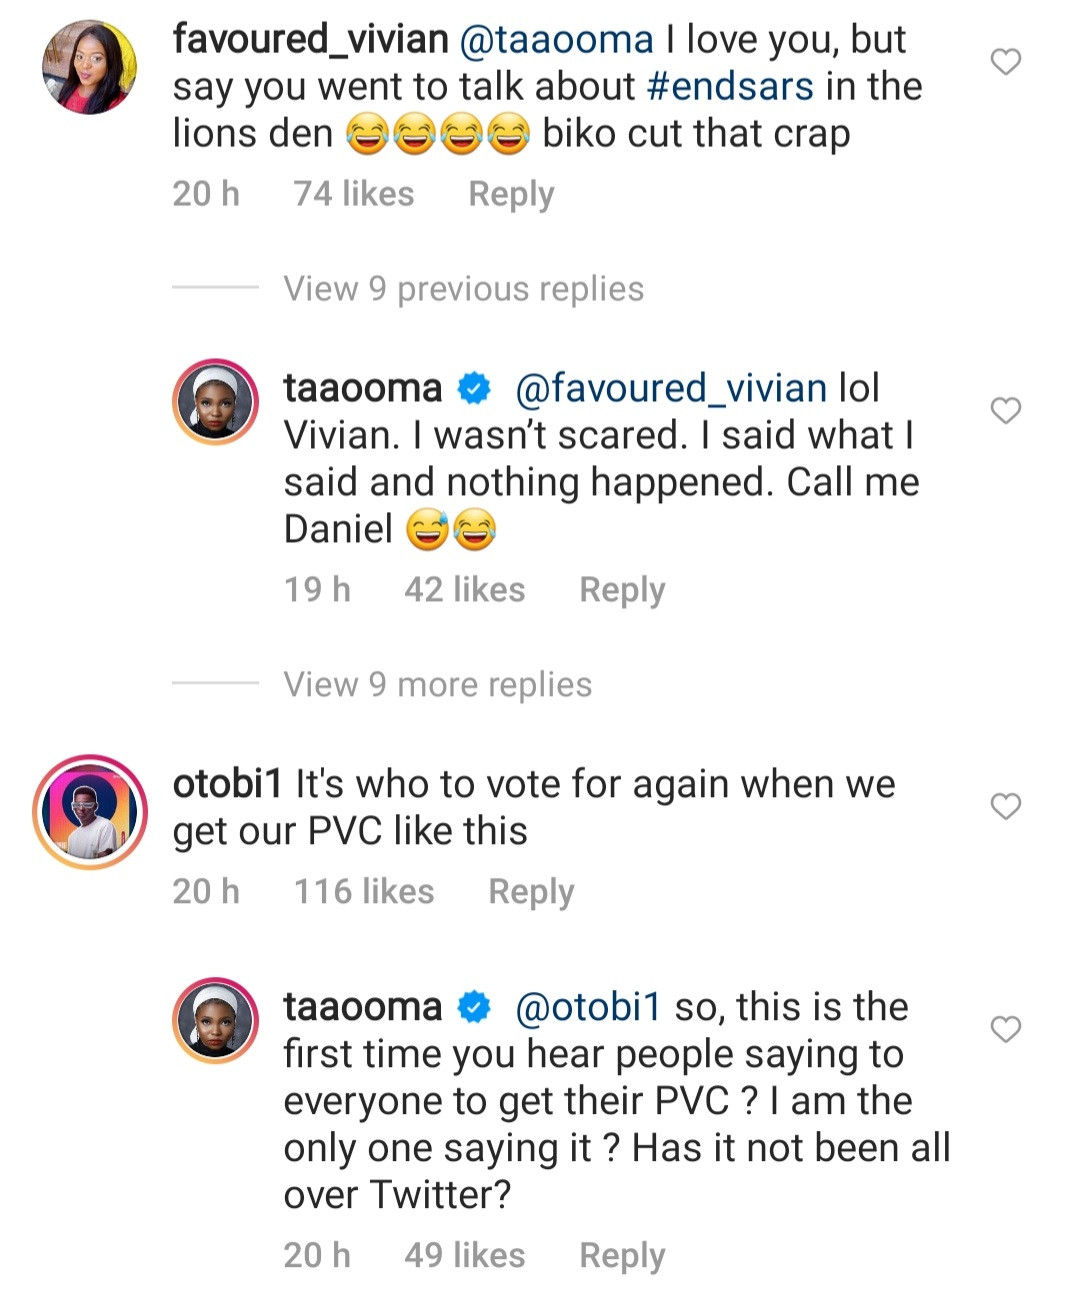Reply to favoured_vivian's comment

pos(511,194)
